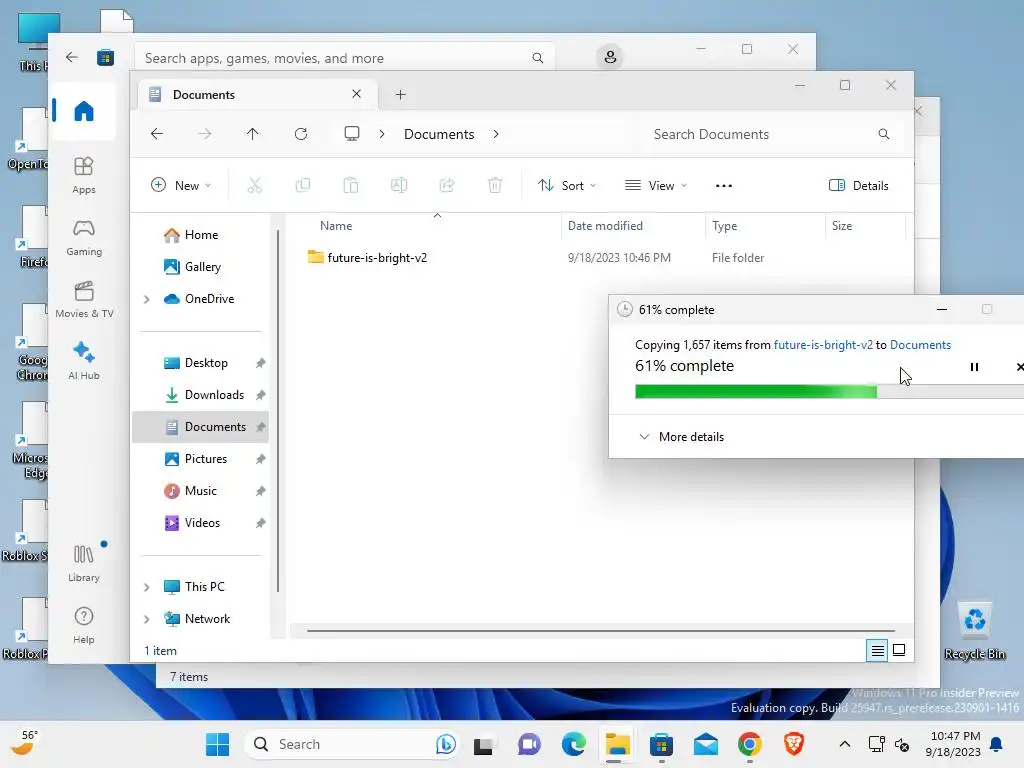Refresh the Documents folder view

[301, 134]
